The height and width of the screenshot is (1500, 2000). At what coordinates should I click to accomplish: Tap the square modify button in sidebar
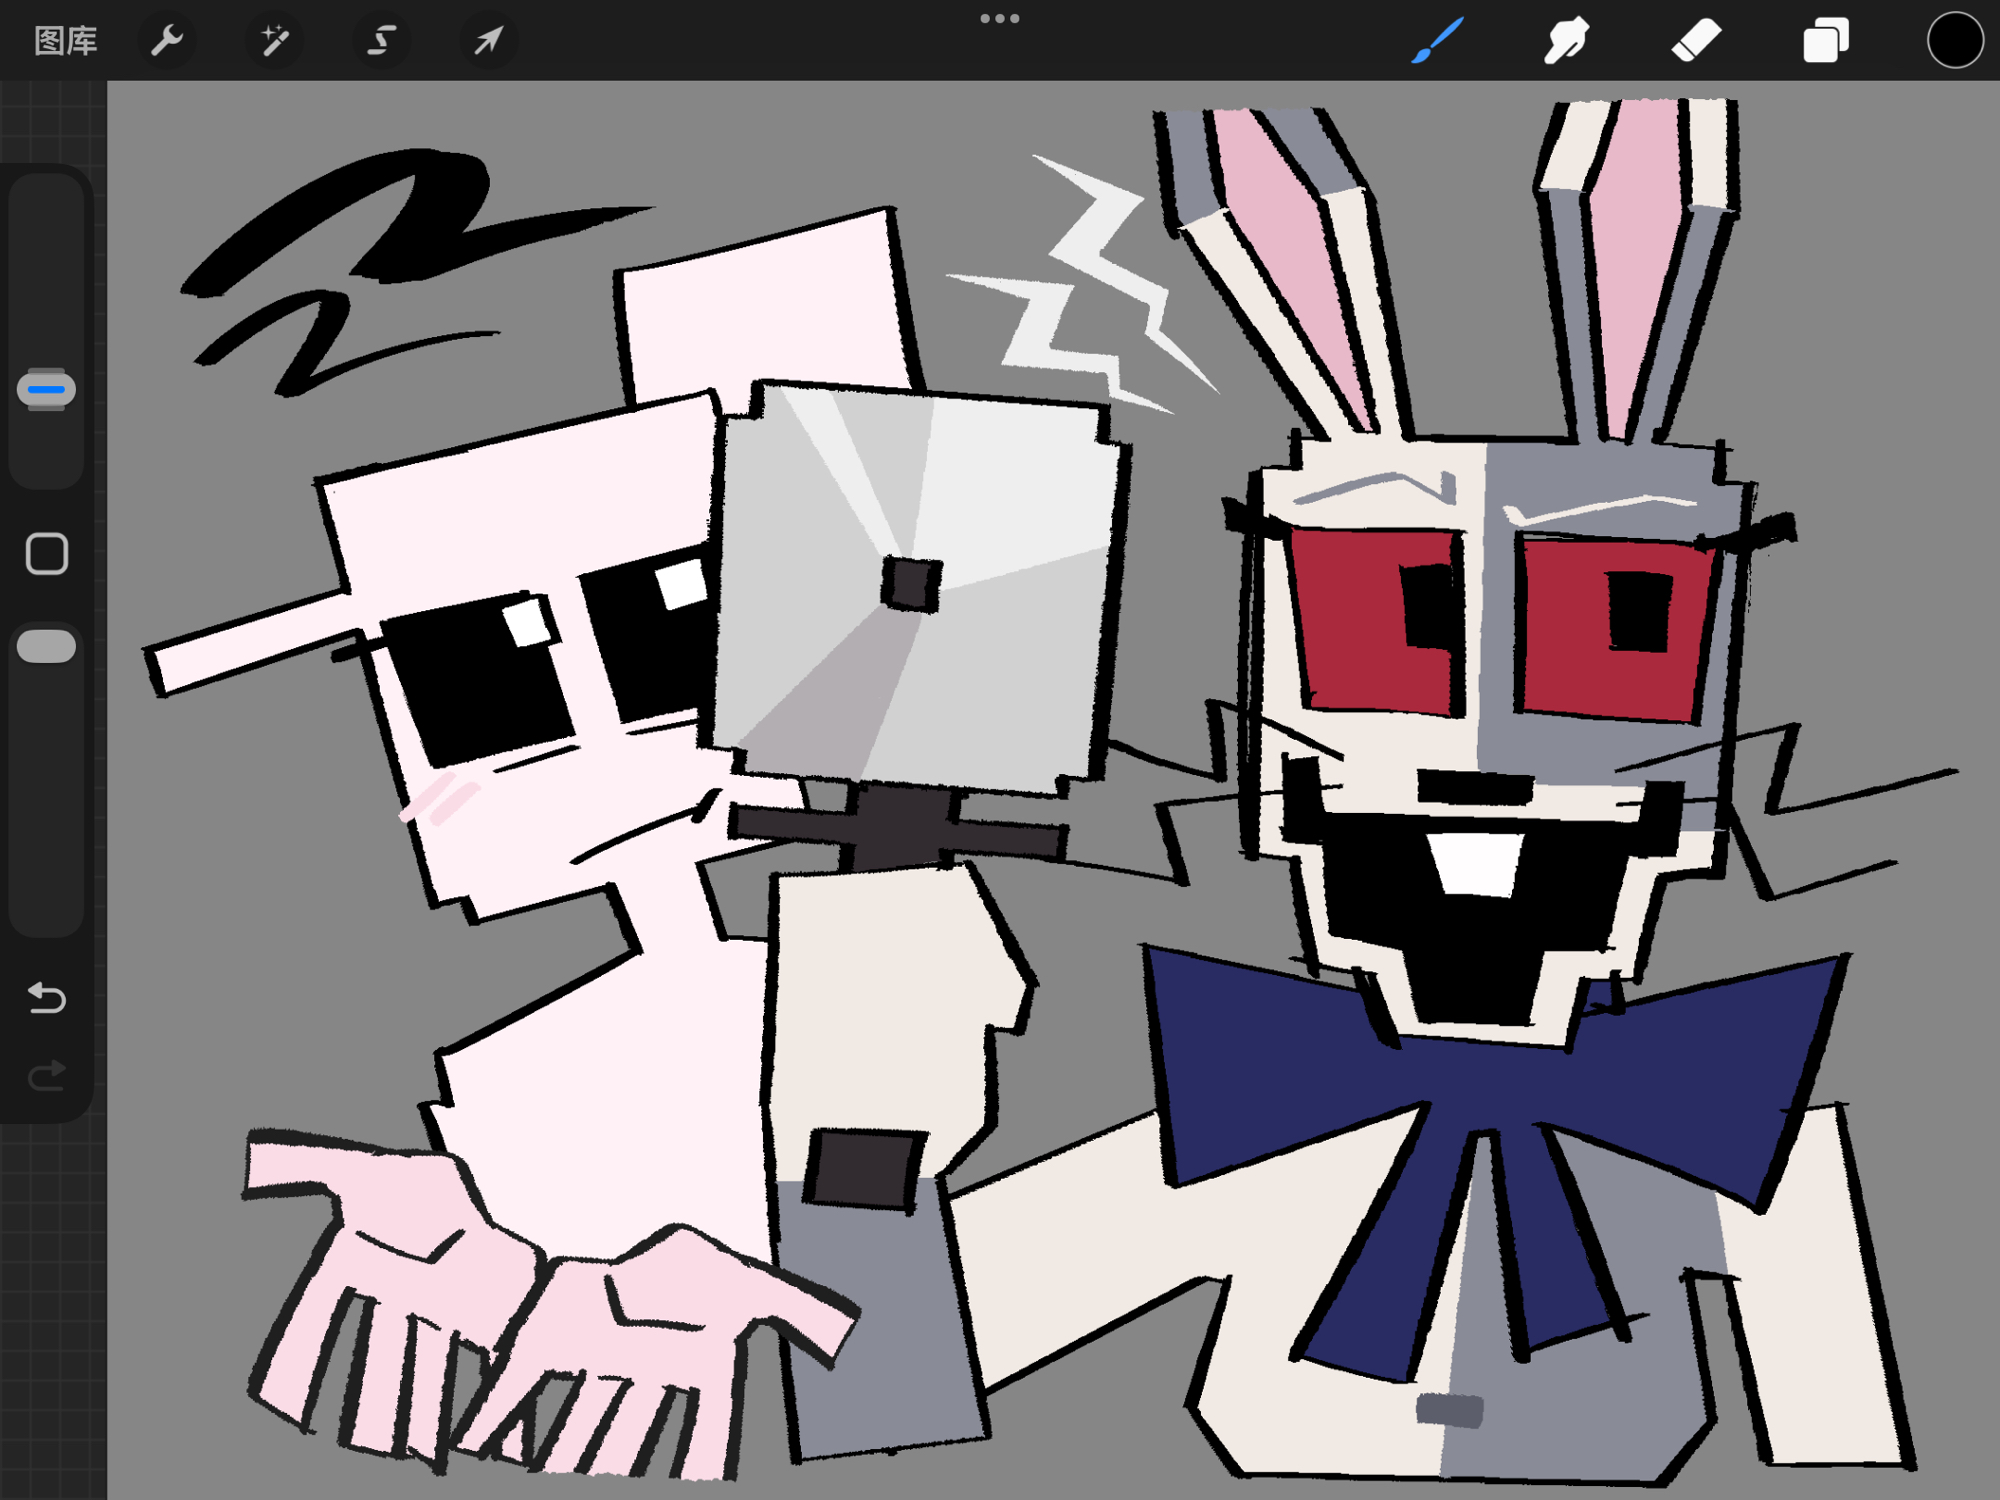tap(47, 553)
